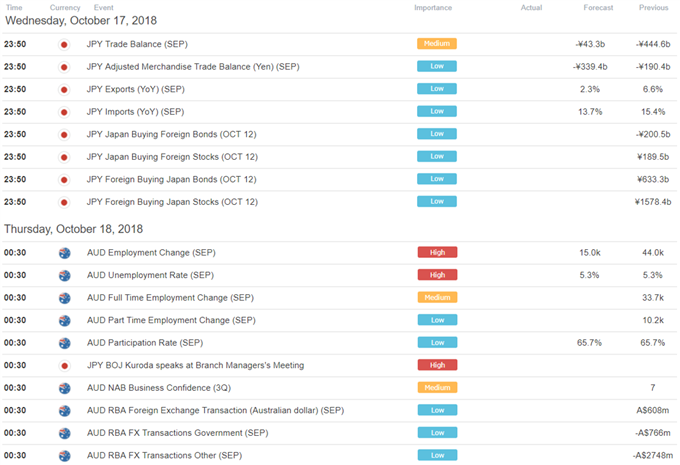Viewport: 680px width, 465px height.
Task: Click the Japan flag by Foreign Buying Japan Stocks
Action: click(64, 203)
